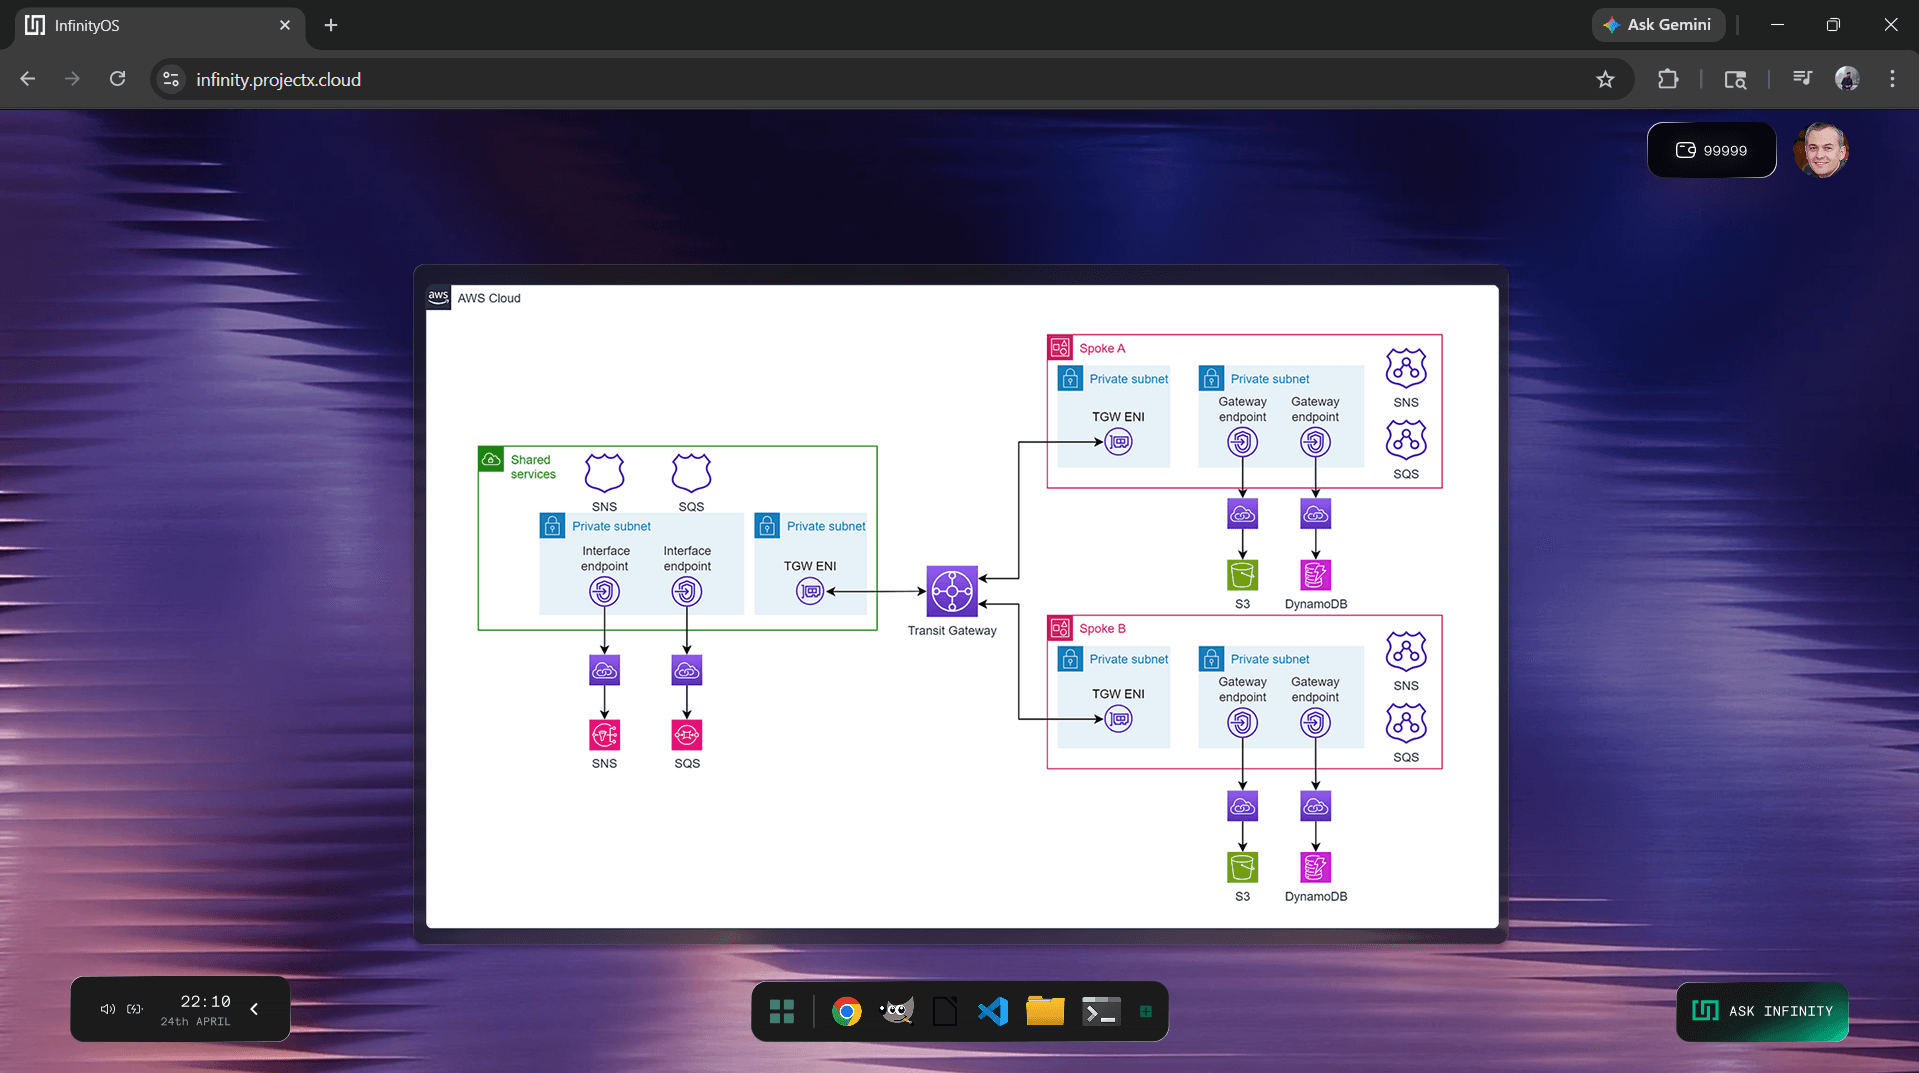The width and height of the screenshot is (1919, 1073).
Task: Click the SQS shield icon inside Shared services
Action: pos(691,473)
